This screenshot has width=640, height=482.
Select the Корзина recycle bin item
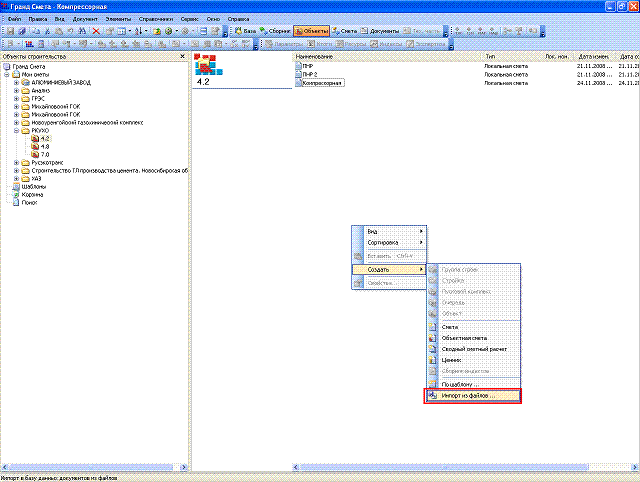tap(32, 193)
